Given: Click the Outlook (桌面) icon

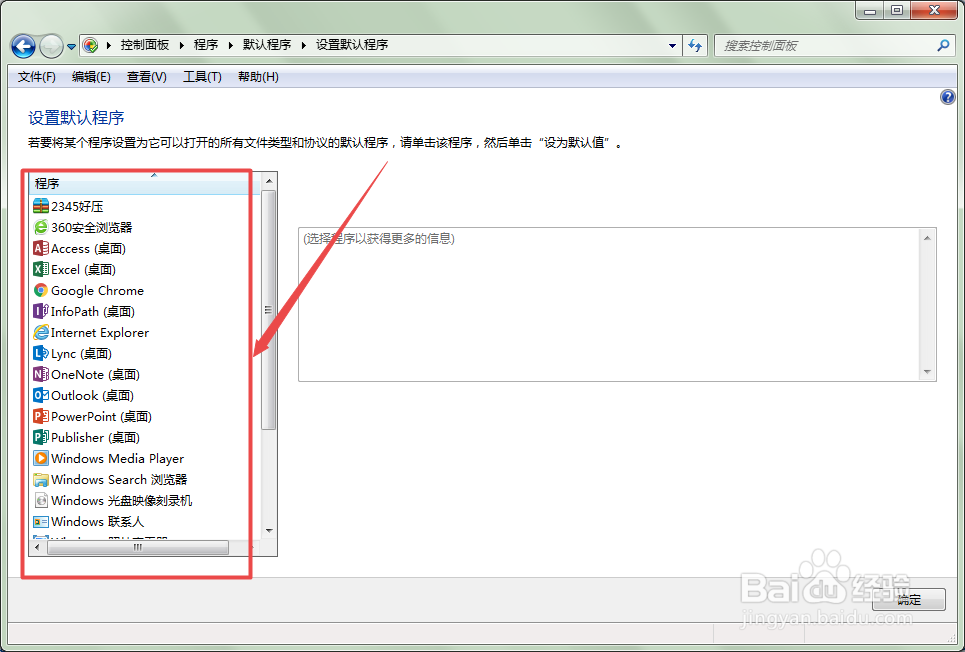Looking at the screenshot, I should (x=41, y=395).
